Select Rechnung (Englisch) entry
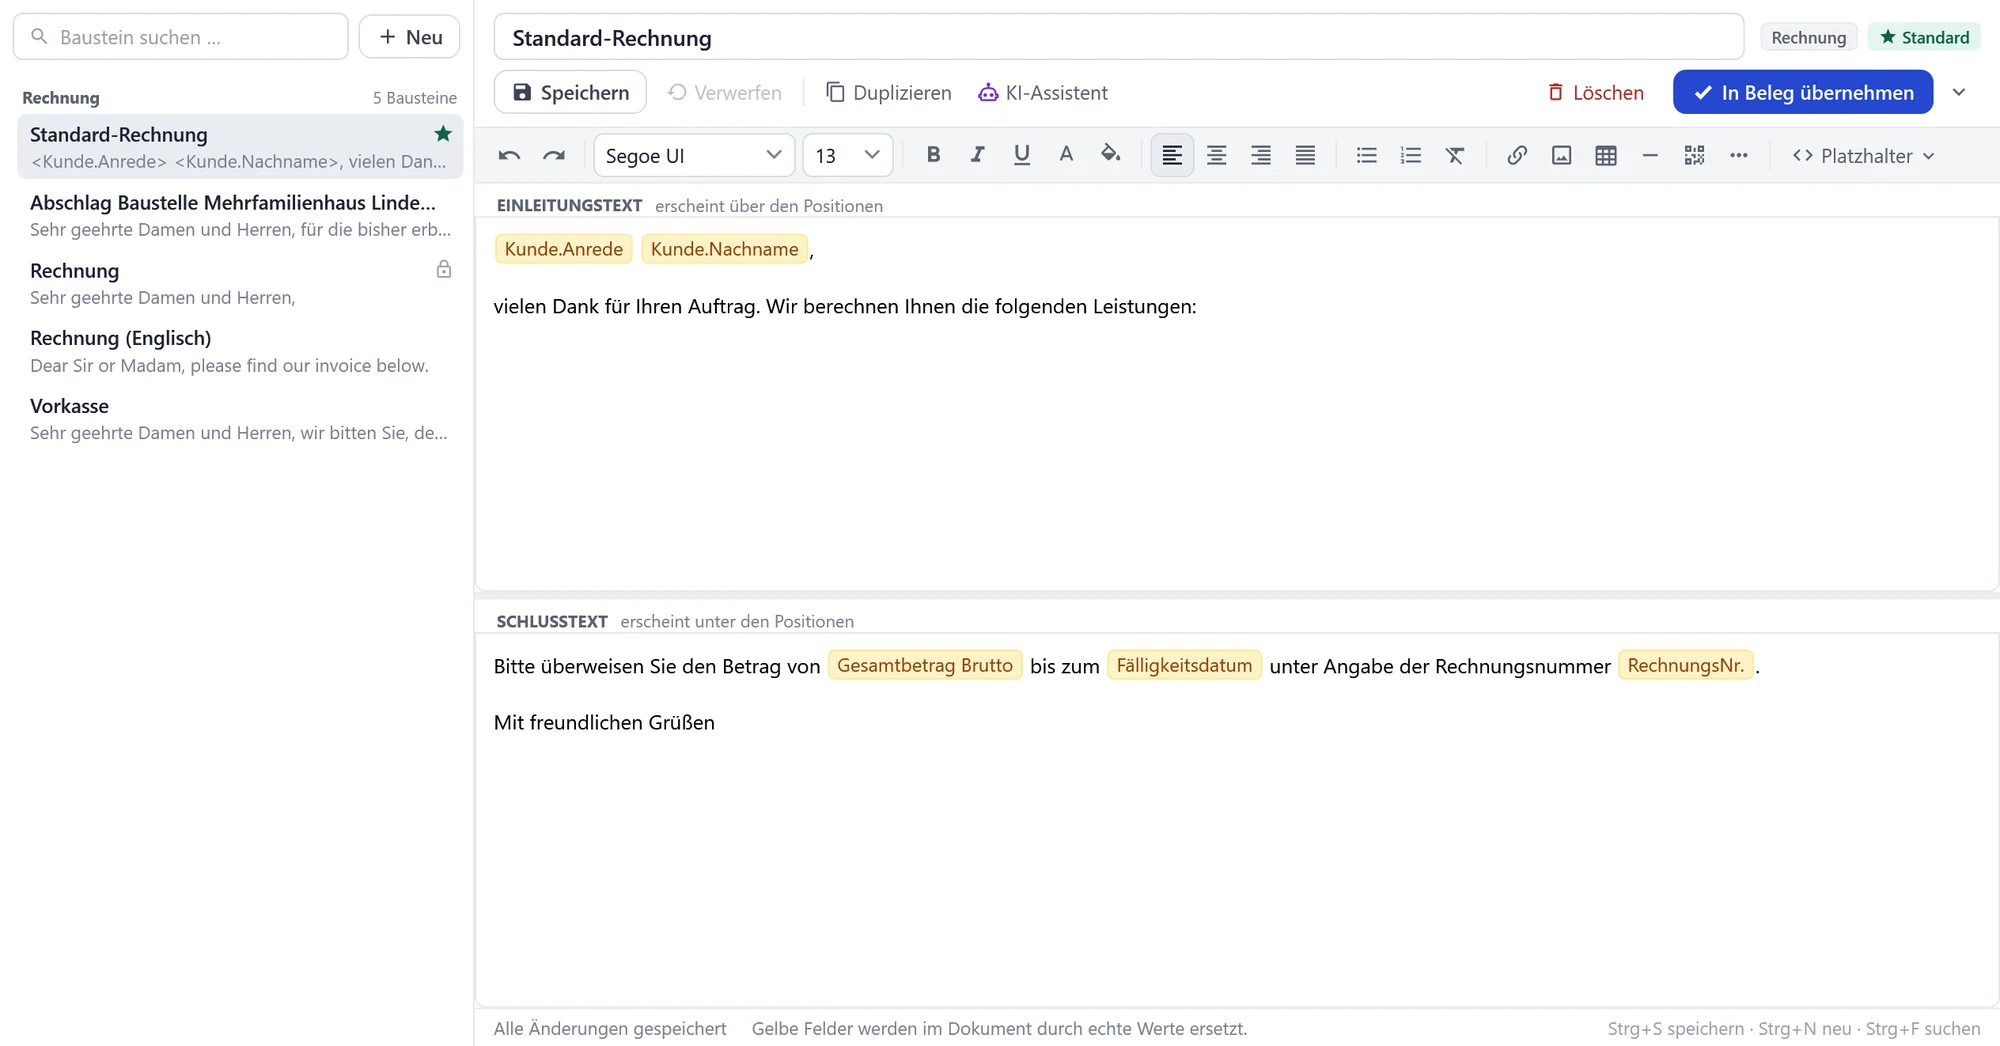The image size is (2000, 1046). pyautogui.click(x=240, y=351)
